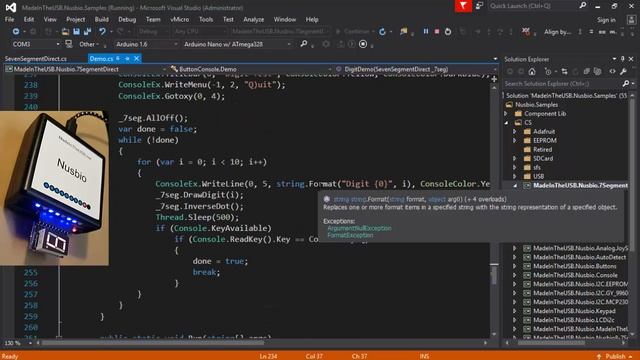Click the serial monitor icon beside COM3
Screen dimensions: 640x360
tap(69, 44)
